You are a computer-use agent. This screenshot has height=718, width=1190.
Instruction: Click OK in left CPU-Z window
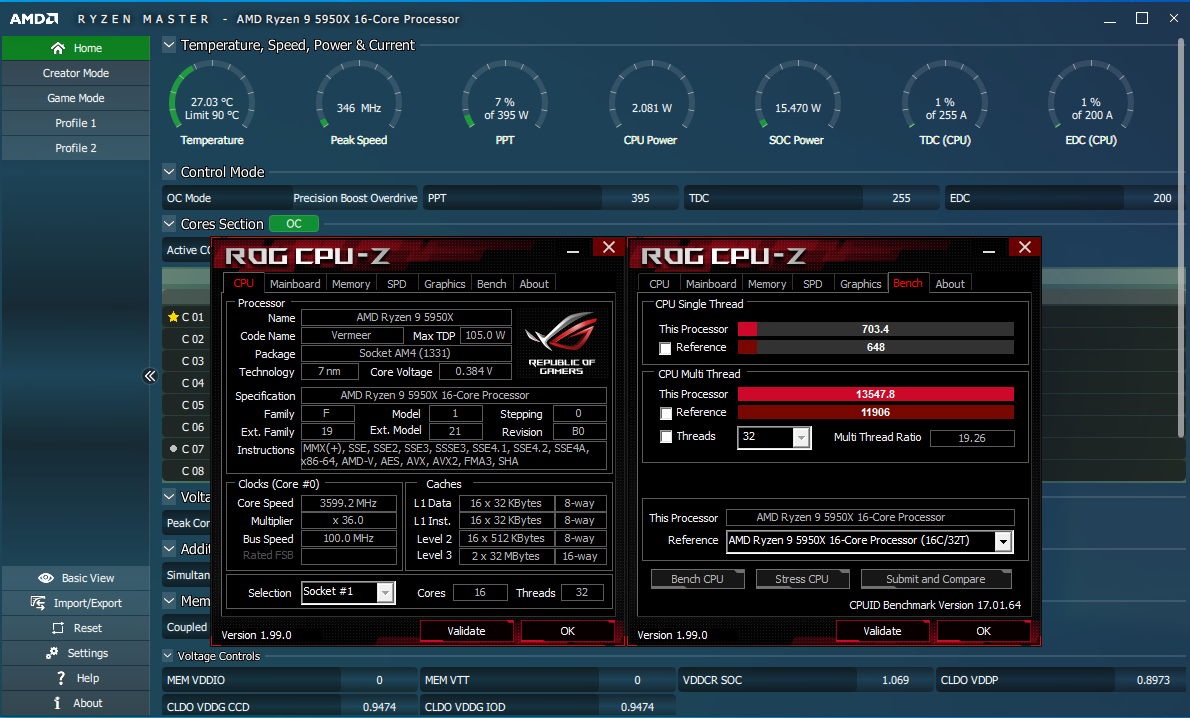(568, 631)
